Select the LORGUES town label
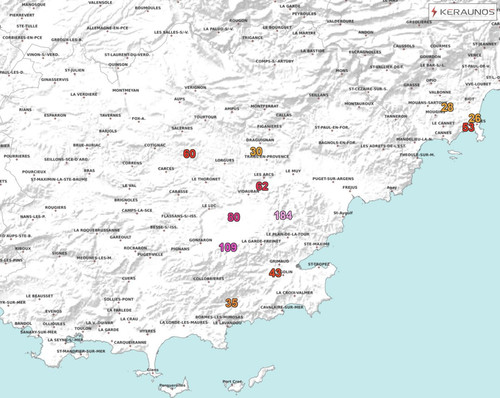The image size is (500, 398). pyautogui.click(x=224, y=160)
